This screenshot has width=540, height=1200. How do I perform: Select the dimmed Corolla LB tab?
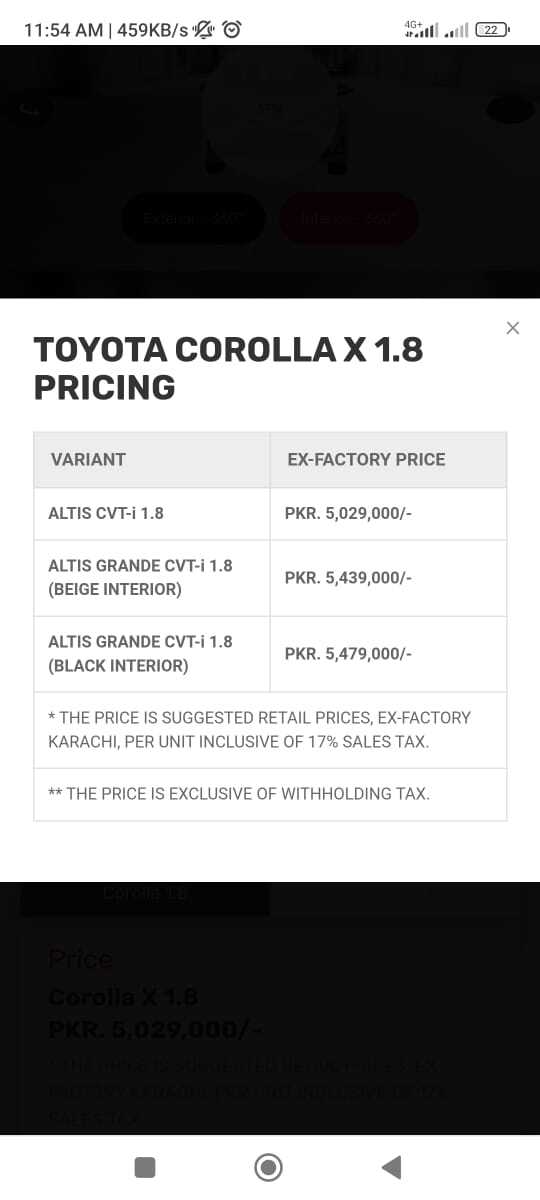pos(145,895)
